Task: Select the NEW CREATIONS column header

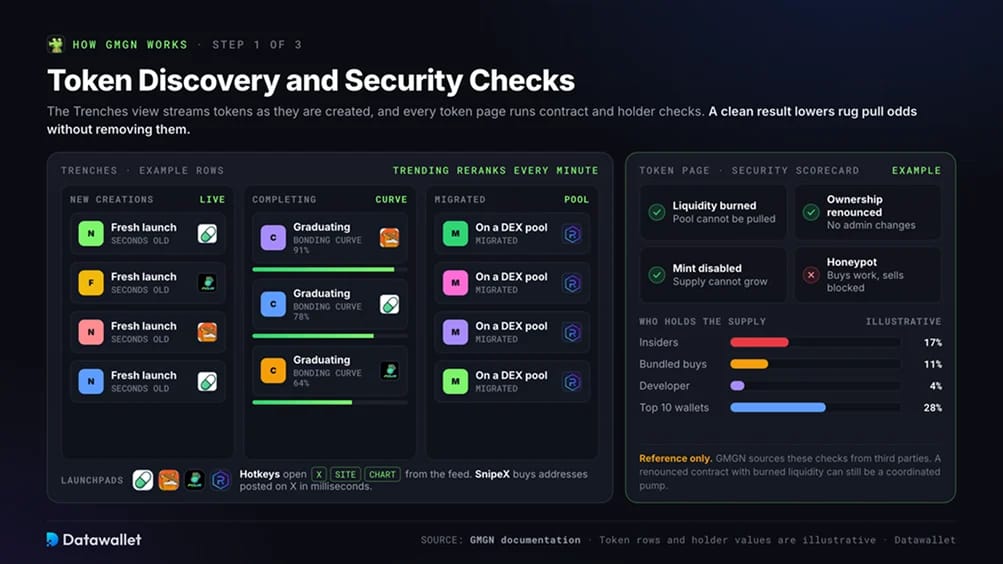Action: pyautogui.click(x=111, y=200)
